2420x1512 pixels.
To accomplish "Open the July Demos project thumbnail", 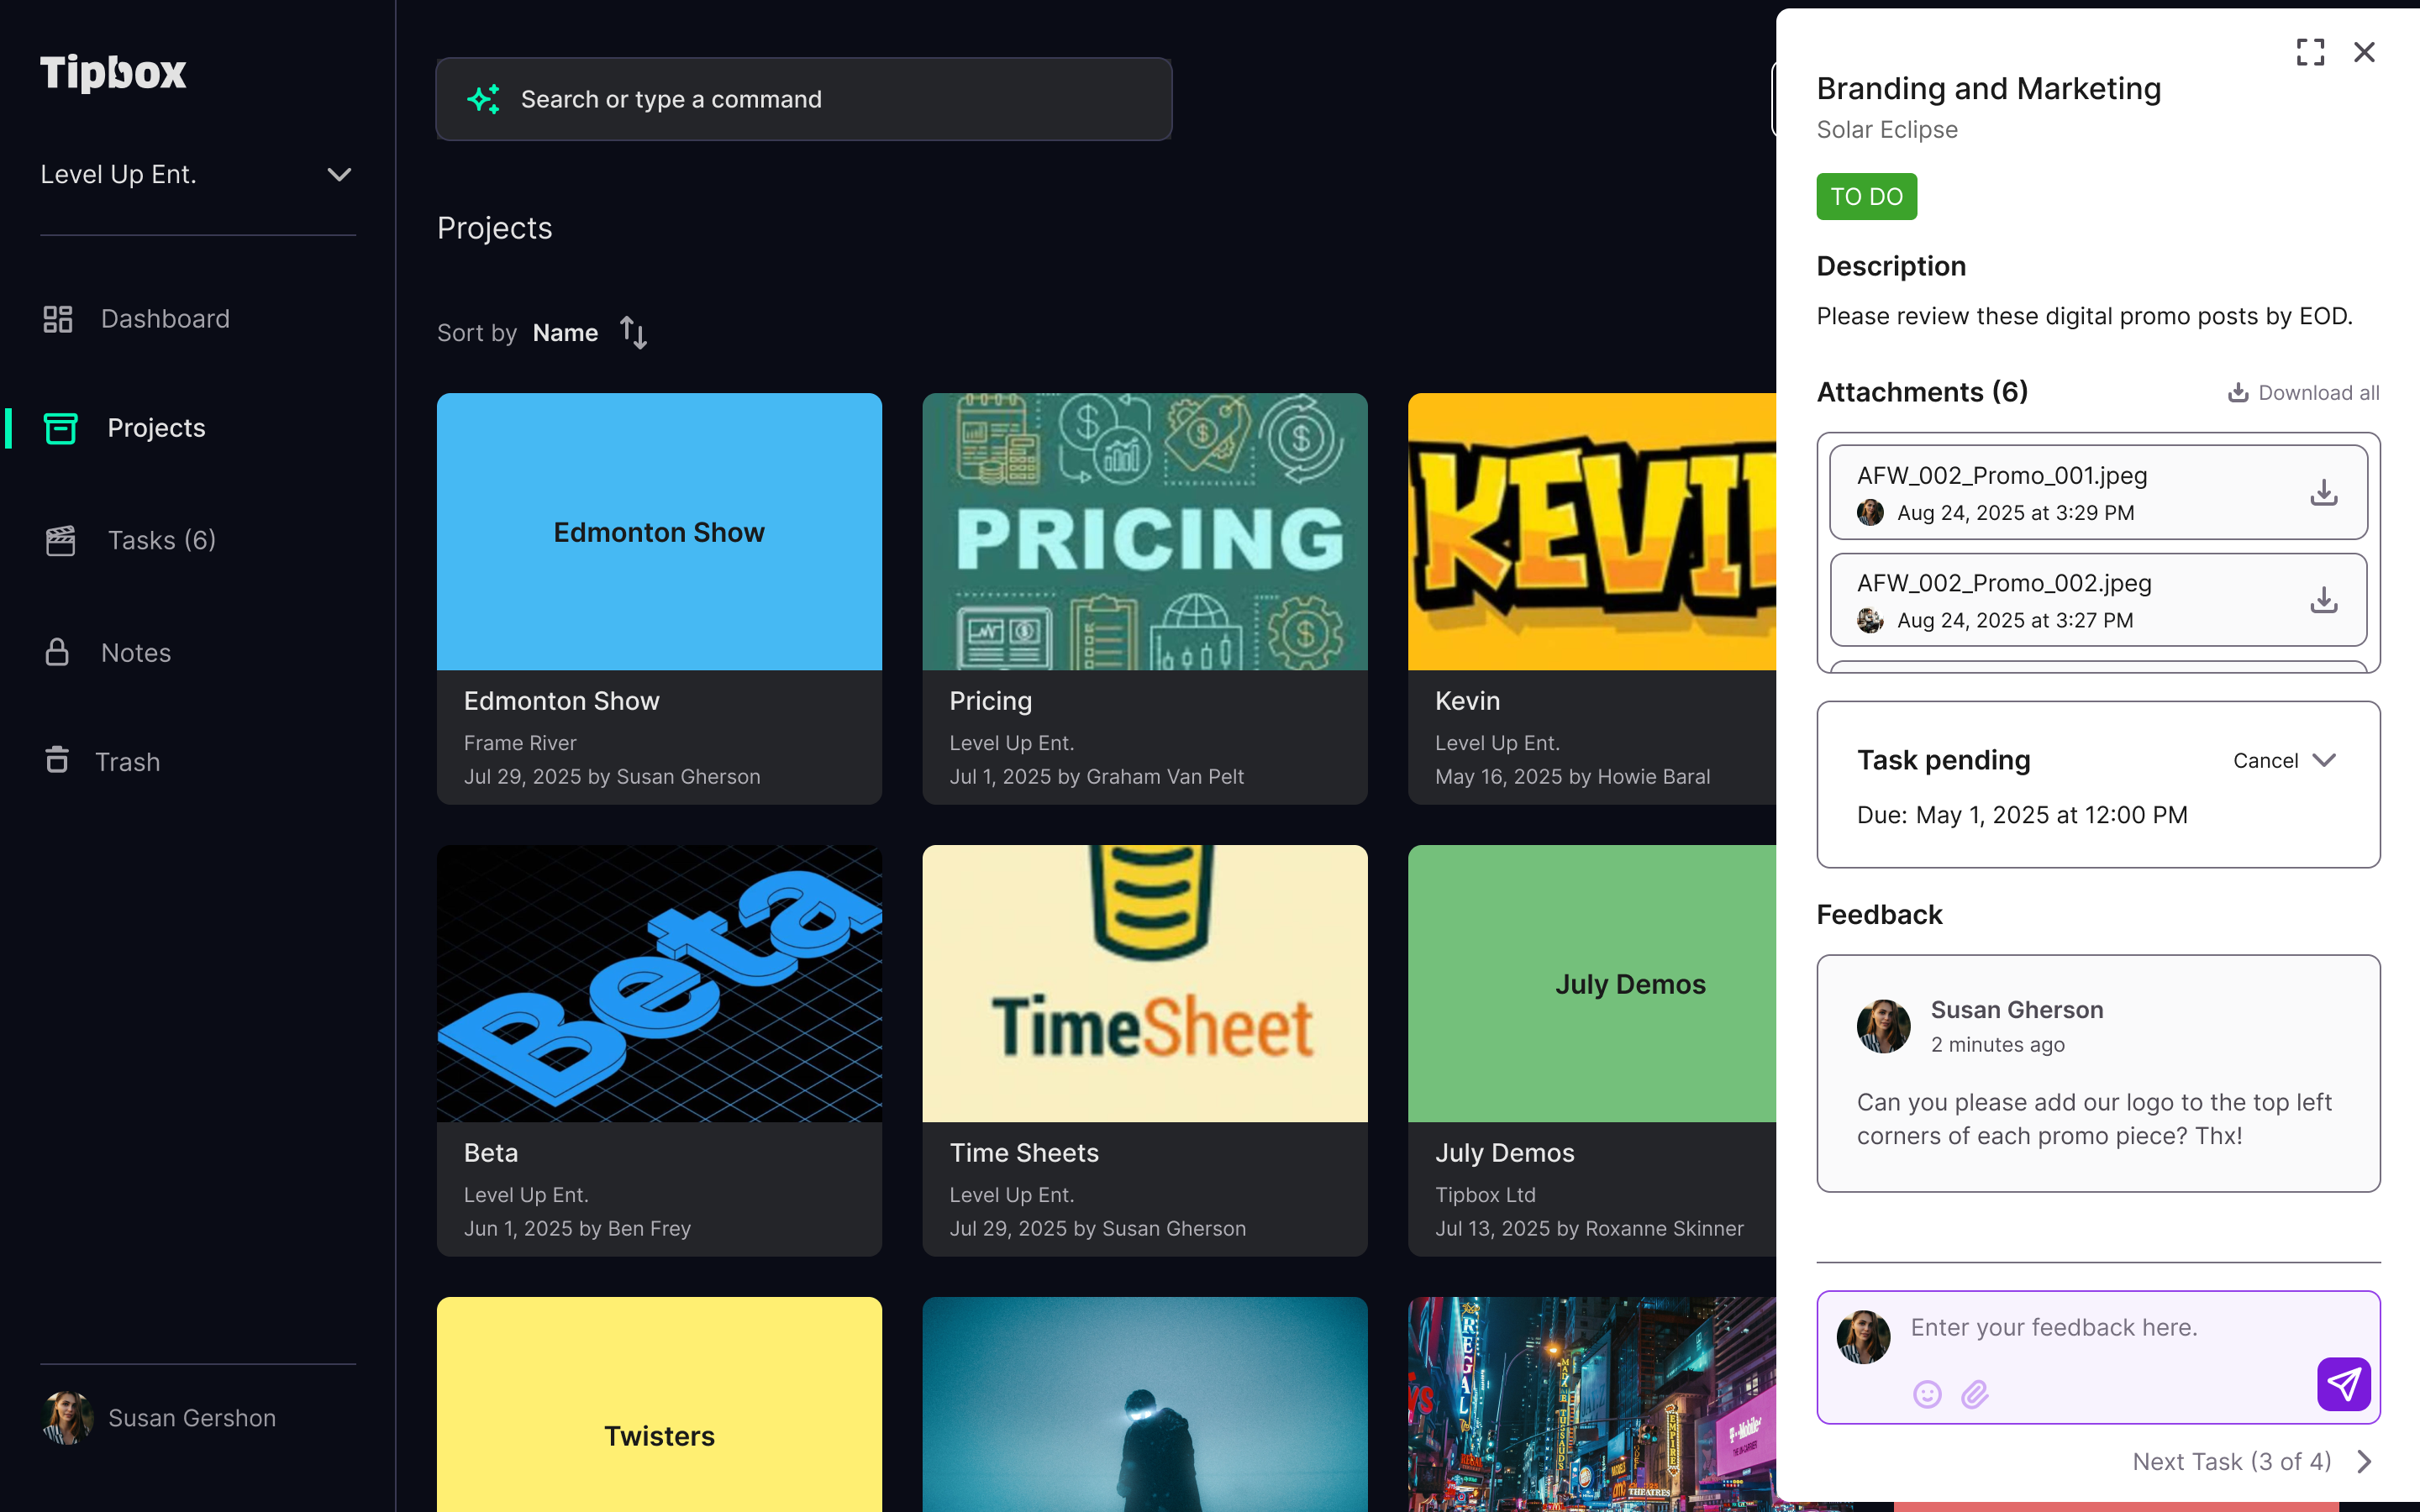I will (x=1592, y=983).
